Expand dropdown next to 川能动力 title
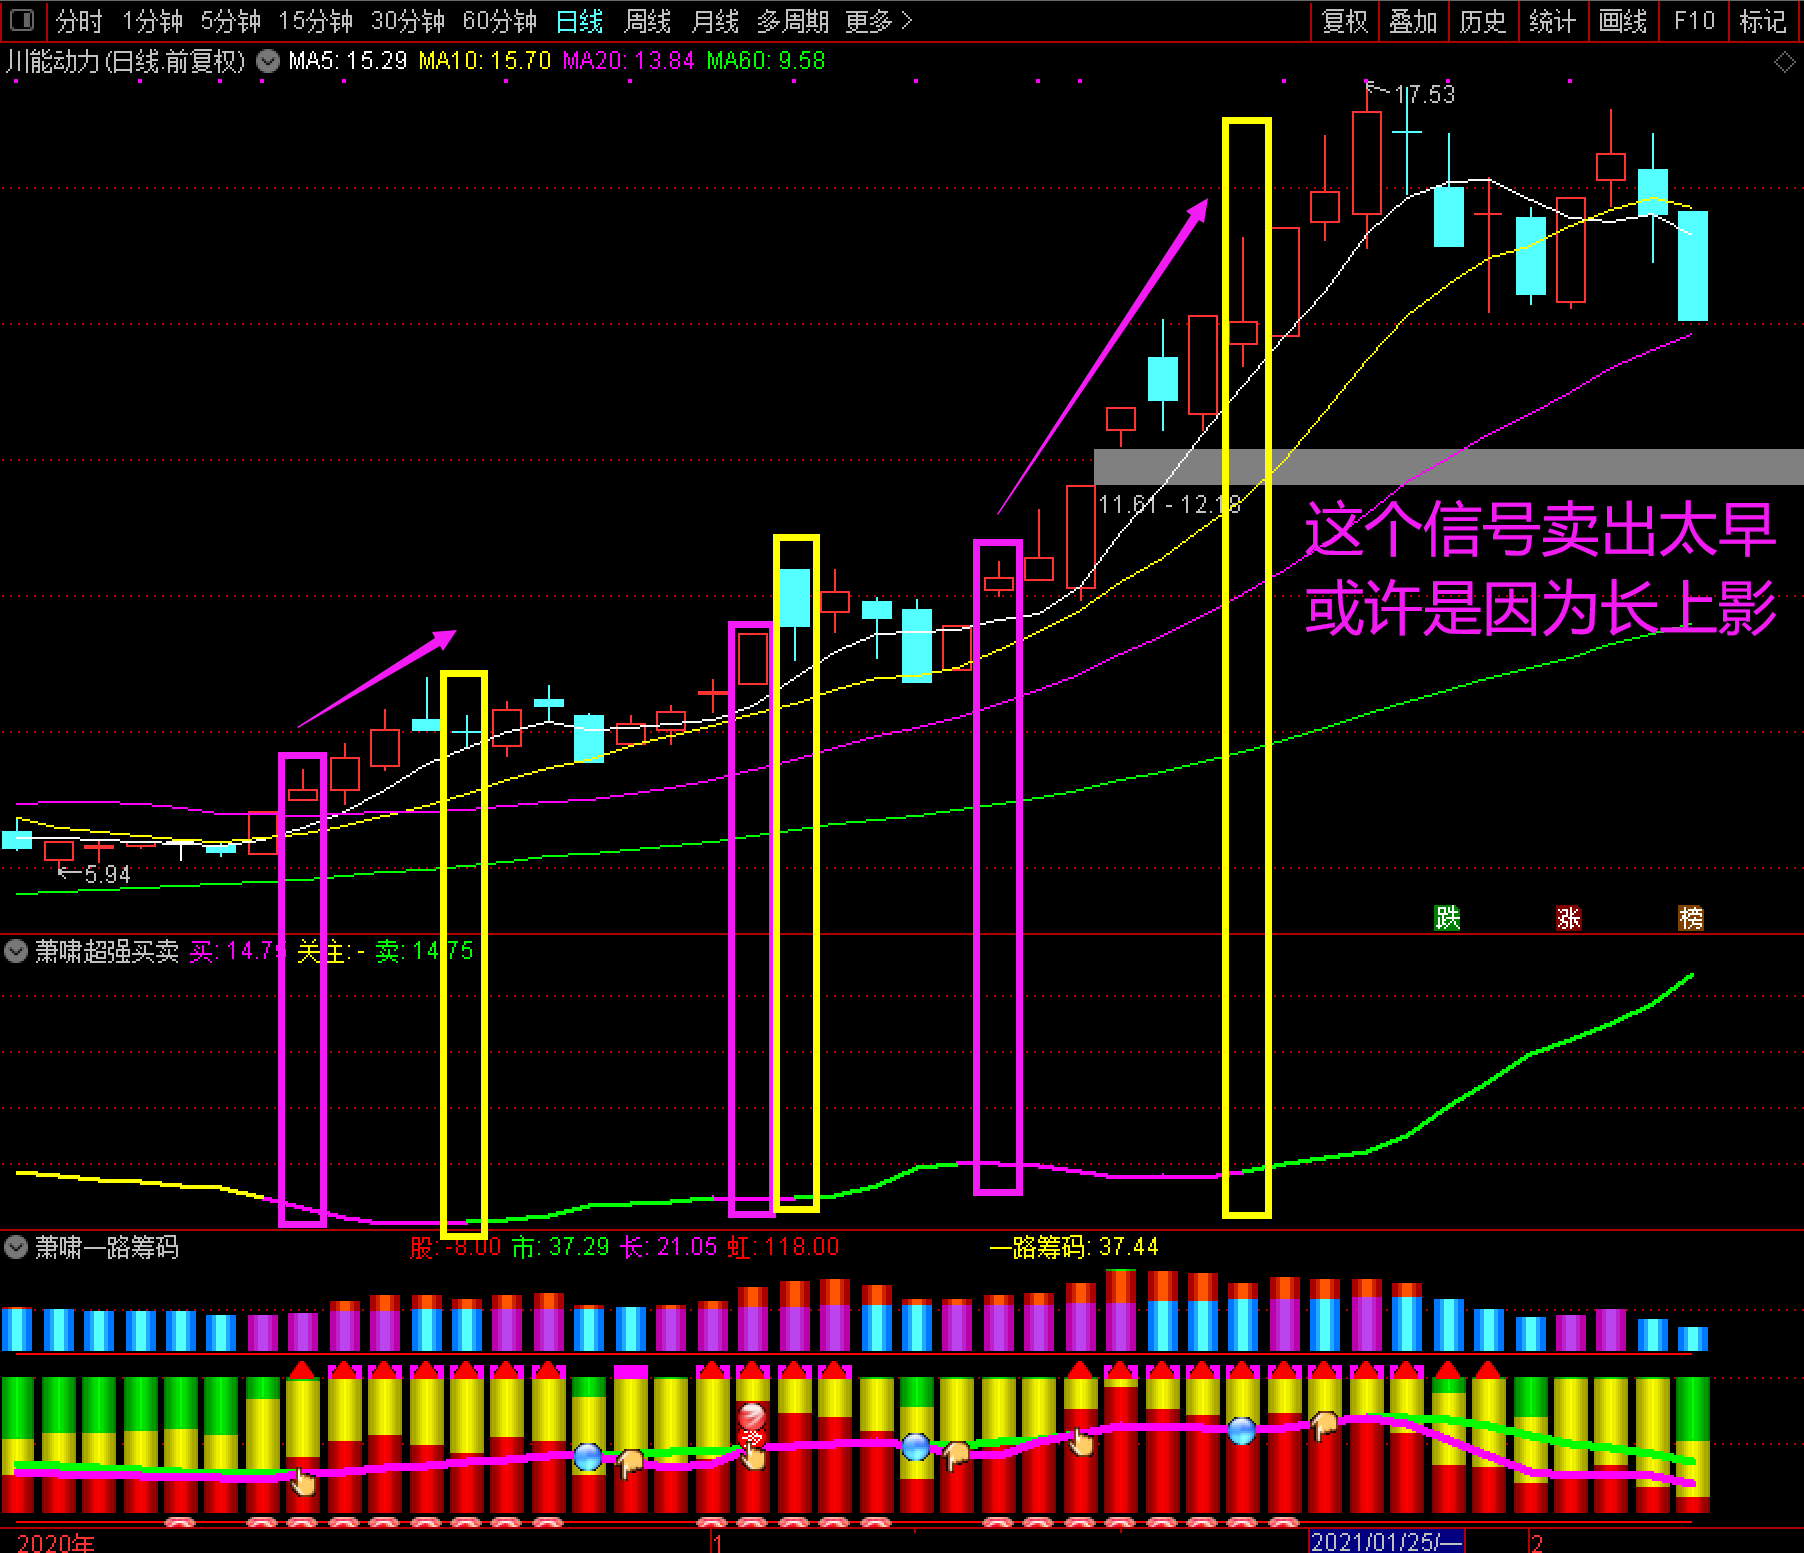 click(x=268, y=61)
